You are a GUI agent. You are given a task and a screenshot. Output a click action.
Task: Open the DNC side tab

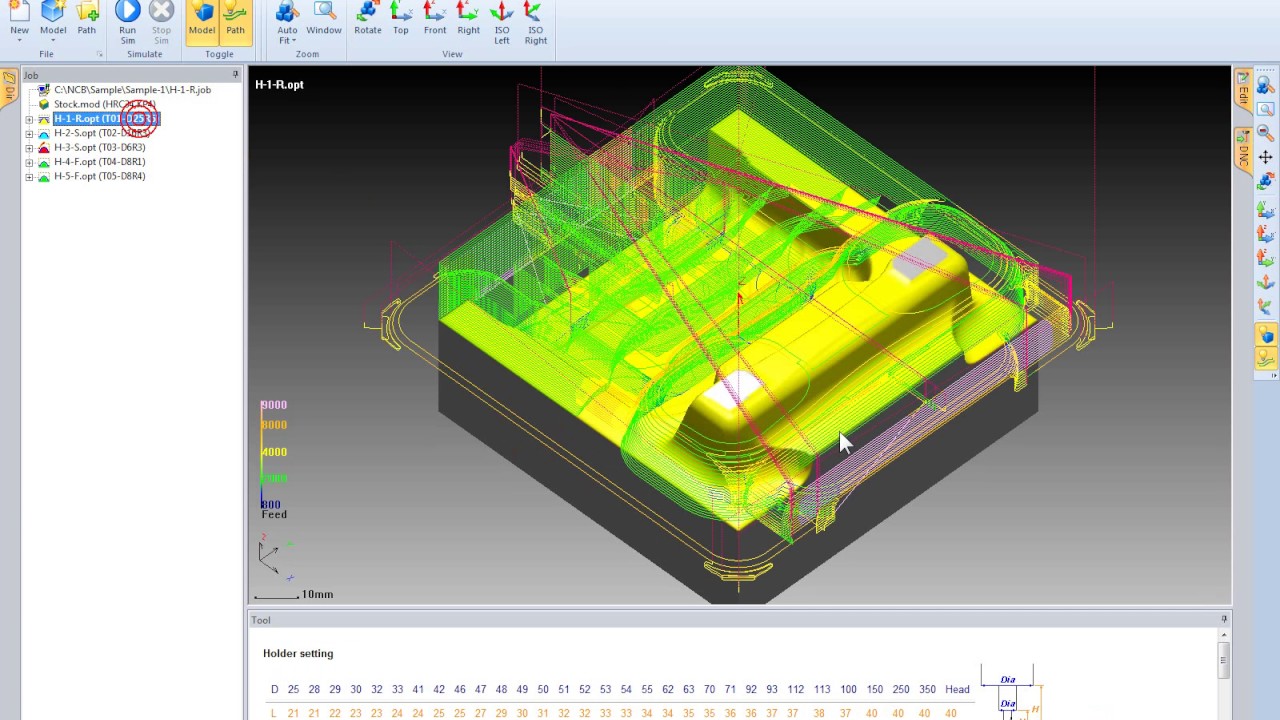point(1243,151)
